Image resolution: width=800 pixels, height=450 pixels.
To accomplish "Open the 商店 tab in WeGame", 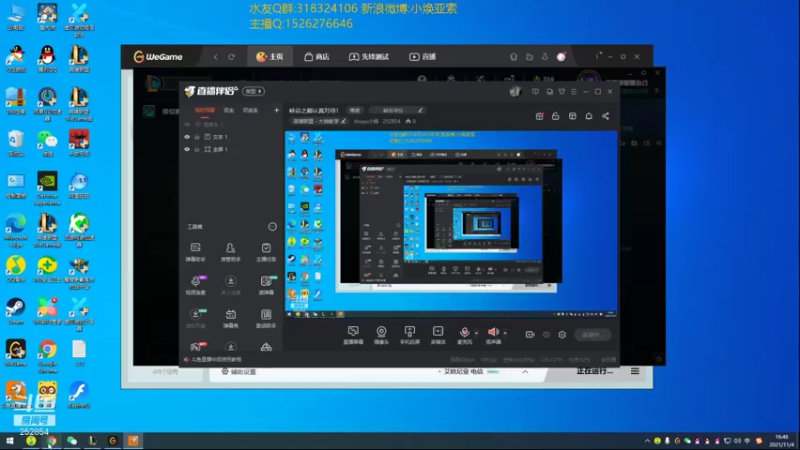I will point(316,57).
